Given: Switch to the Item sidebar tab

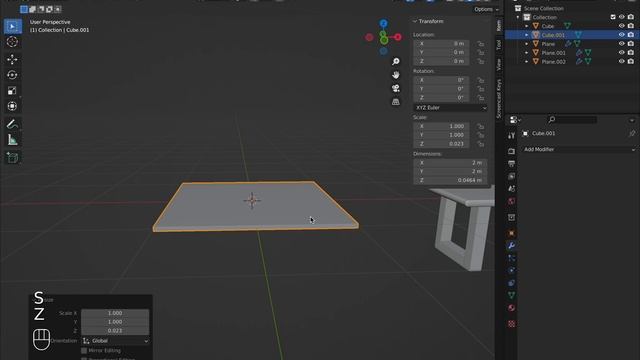Looking at the screenshot, I should (x=499, y=26).
